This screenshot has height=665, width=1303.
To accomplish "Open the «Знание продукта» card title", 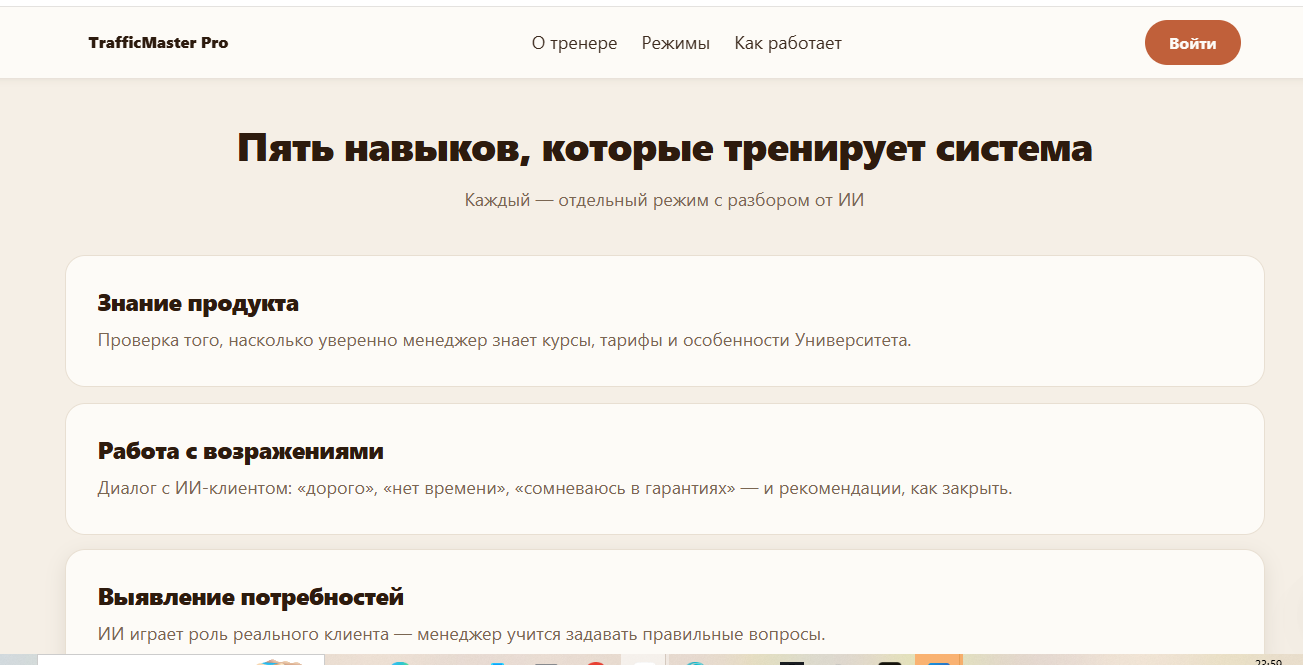I will pyautogui.click(x=198, y=303).
